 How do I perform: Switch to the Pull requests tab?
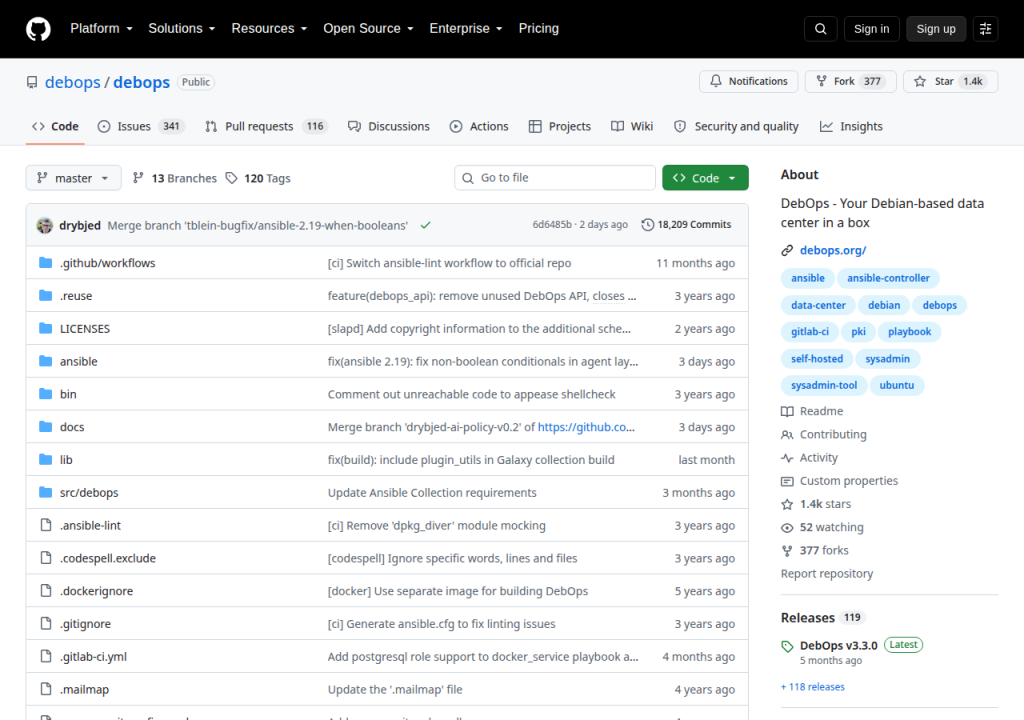[266, 126]
